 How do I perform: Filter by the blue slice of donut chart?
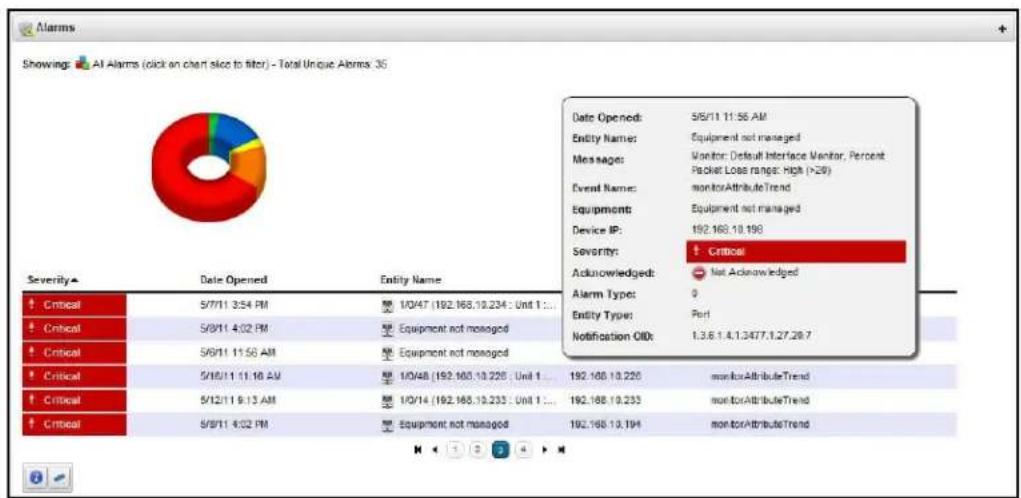click(x=233, y=133)
